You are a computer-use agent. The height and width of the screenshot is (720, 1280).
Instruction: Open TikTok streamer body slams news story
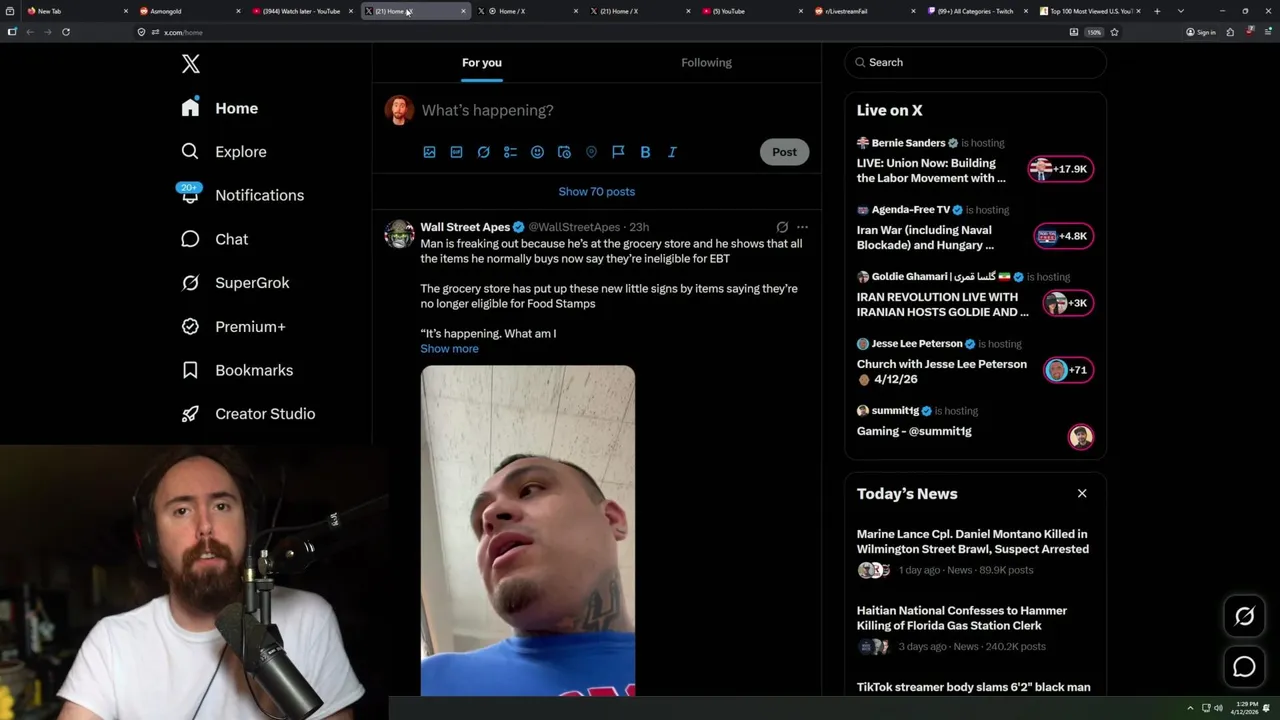coord(974,687)
